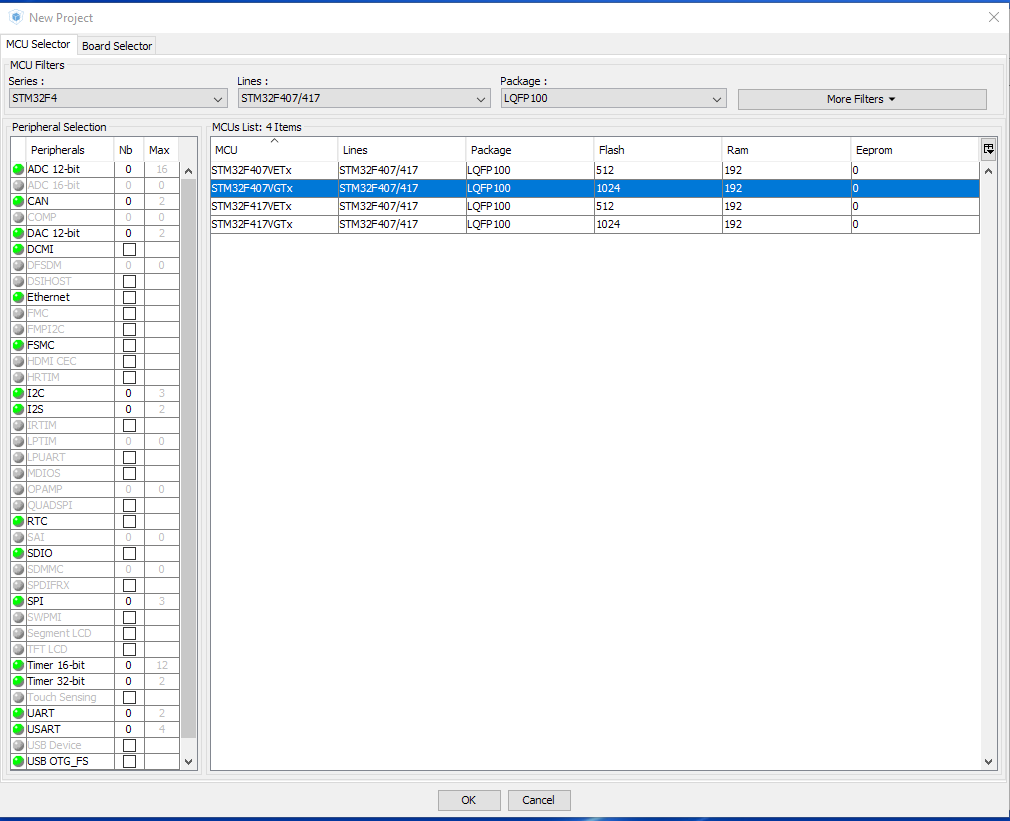Click the green indicator for DCMI
The width and height of the screenshot is (1010, 821).
(x=19, y=249)
